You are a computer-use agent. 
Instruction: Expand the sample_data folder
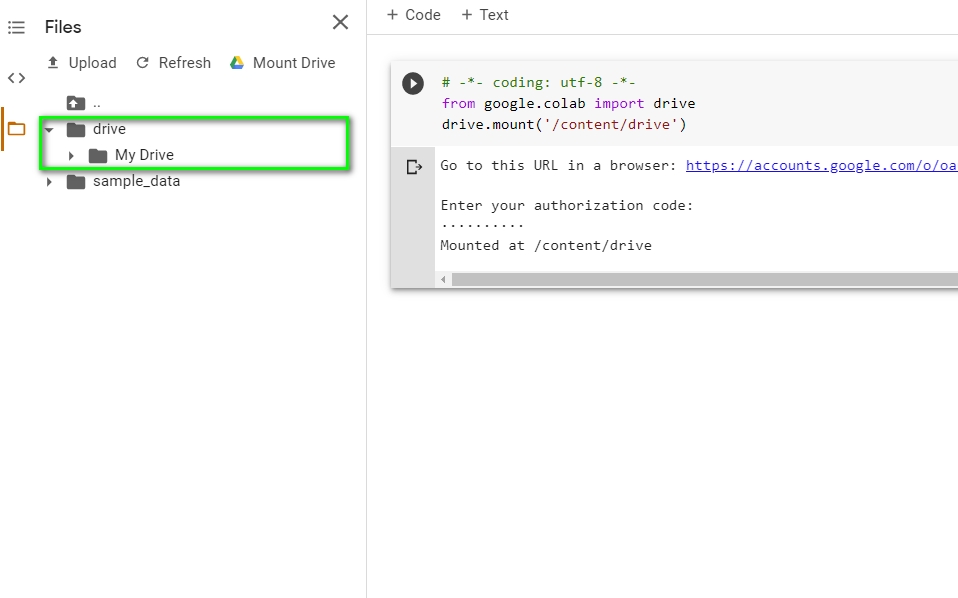pos(48,181)
